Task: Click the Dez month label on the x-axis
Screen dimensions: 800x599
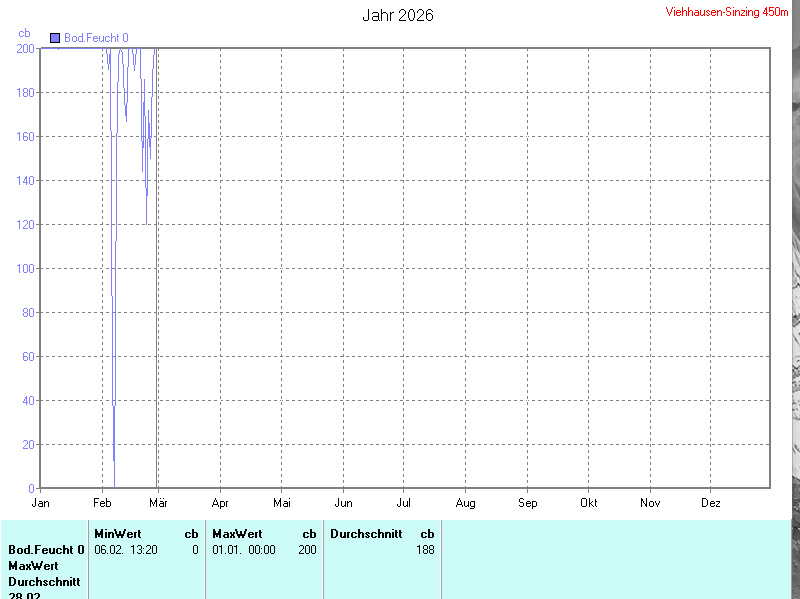Action: (711, 502)
